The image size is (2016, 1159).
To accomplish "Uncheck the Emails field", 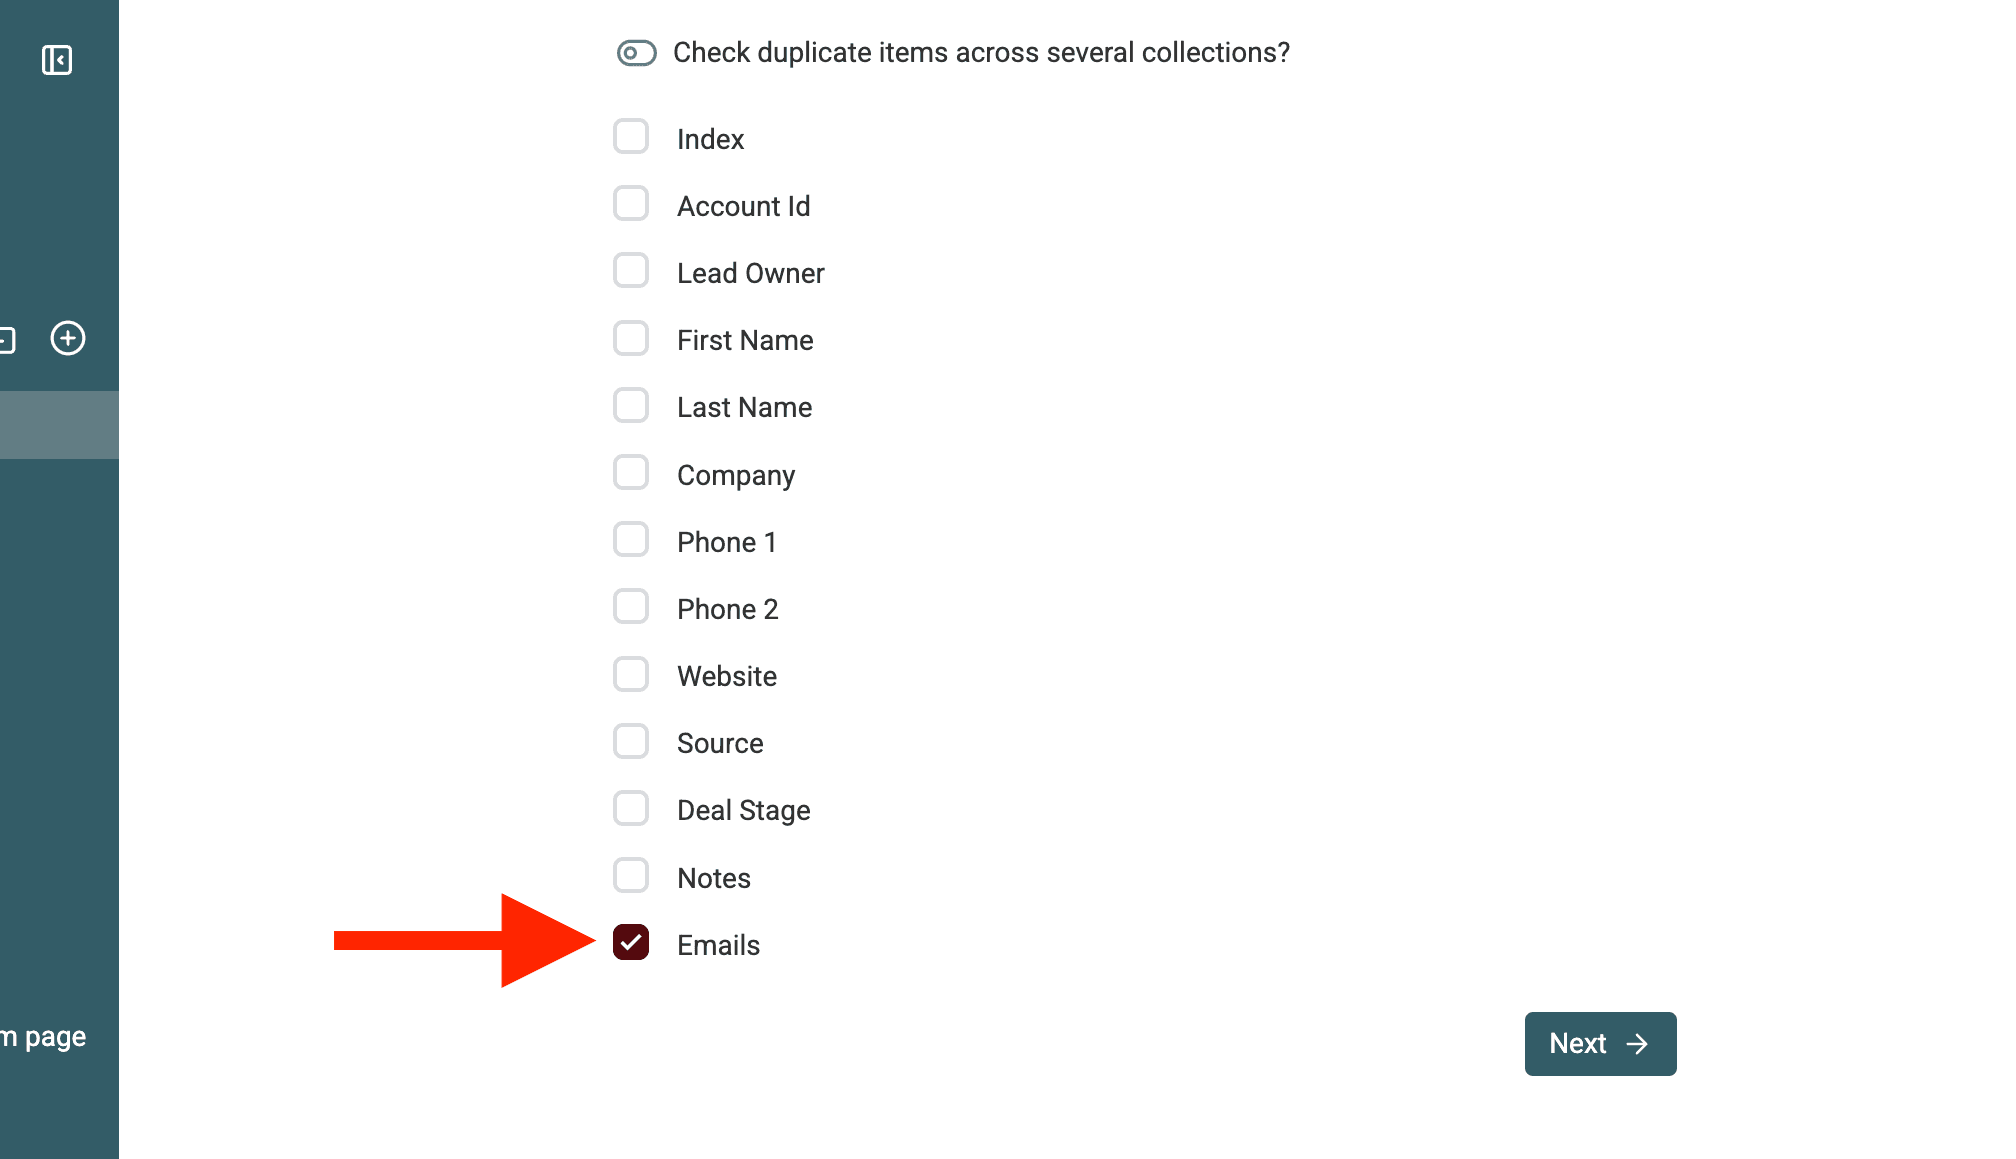I will (x=631, y=942).
